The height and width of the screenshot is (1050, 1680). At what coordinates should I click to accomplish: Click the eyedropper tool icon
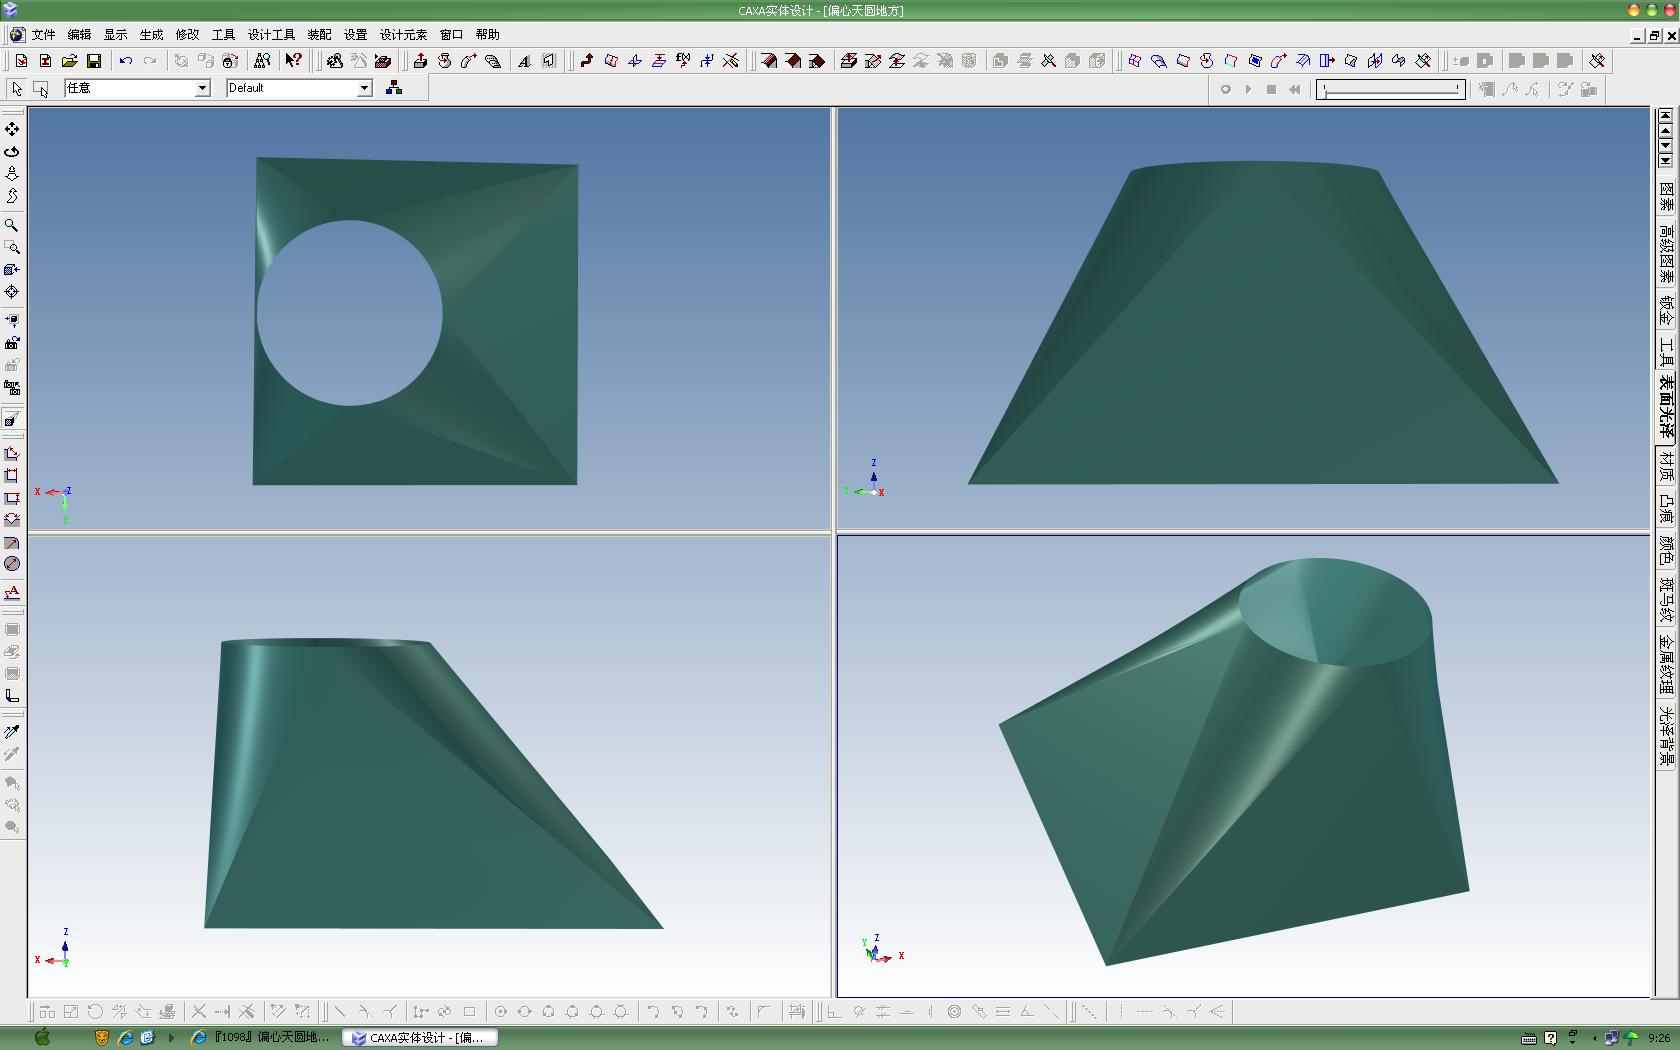pos(12,732)
